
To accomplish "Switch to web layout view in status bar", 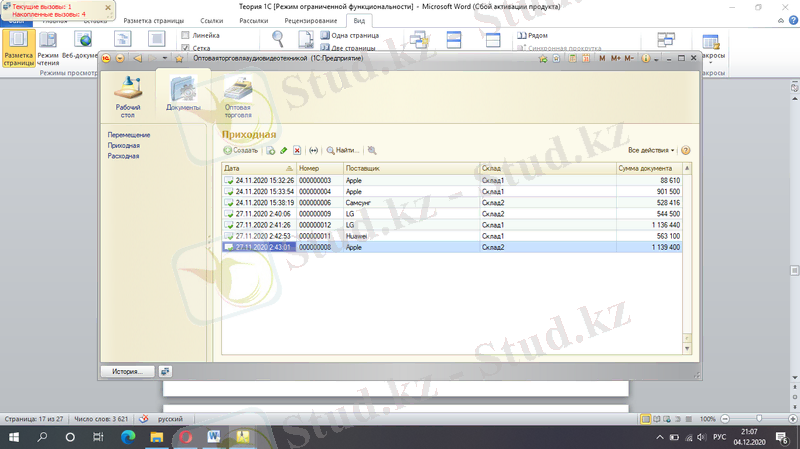I will 667,419.
